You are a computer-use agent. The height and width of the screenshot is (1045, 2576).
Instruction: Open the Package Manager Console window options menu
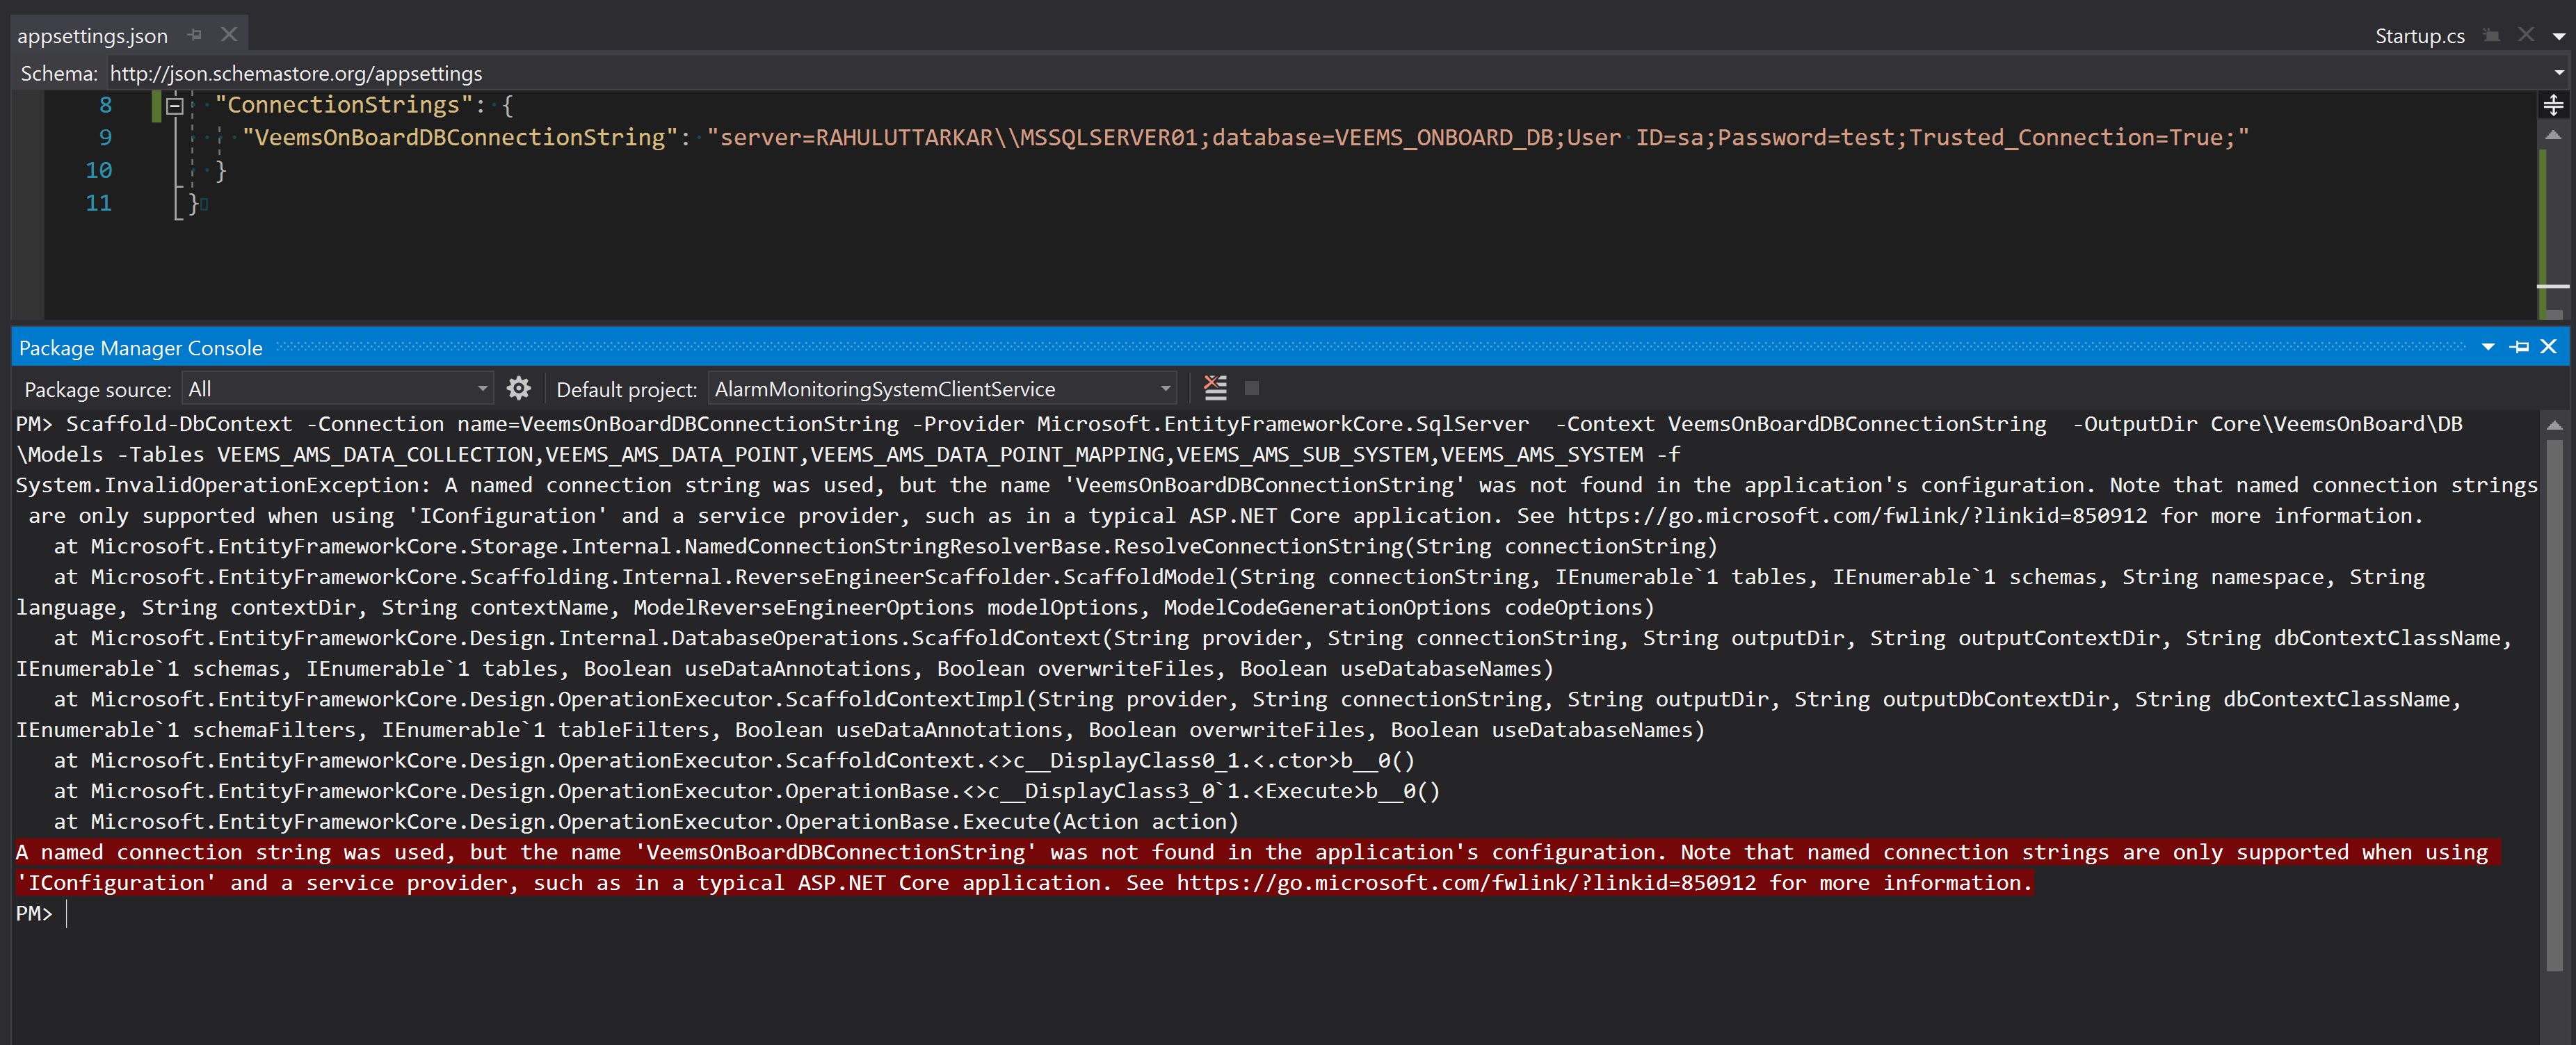[x=2488, y=347]
